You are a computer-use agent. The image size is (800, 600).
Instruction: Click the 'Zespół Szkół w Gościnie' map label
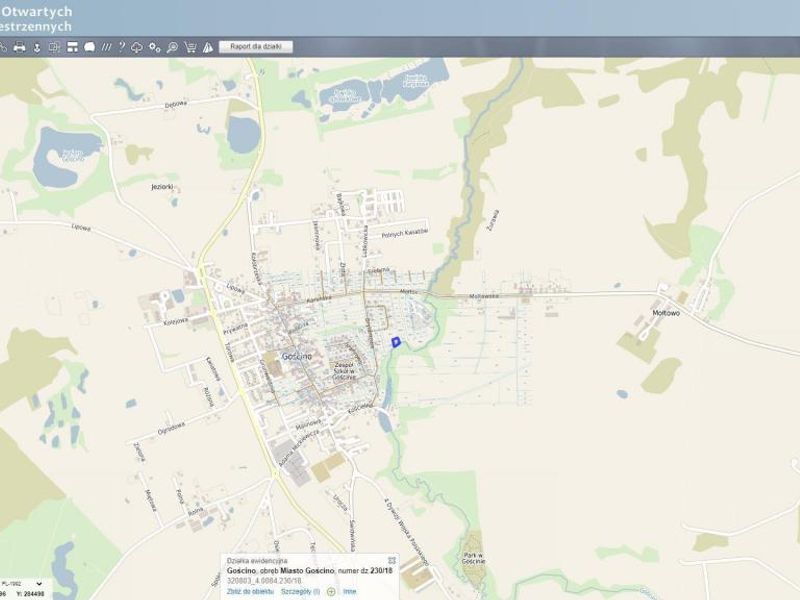click(344, 371)
